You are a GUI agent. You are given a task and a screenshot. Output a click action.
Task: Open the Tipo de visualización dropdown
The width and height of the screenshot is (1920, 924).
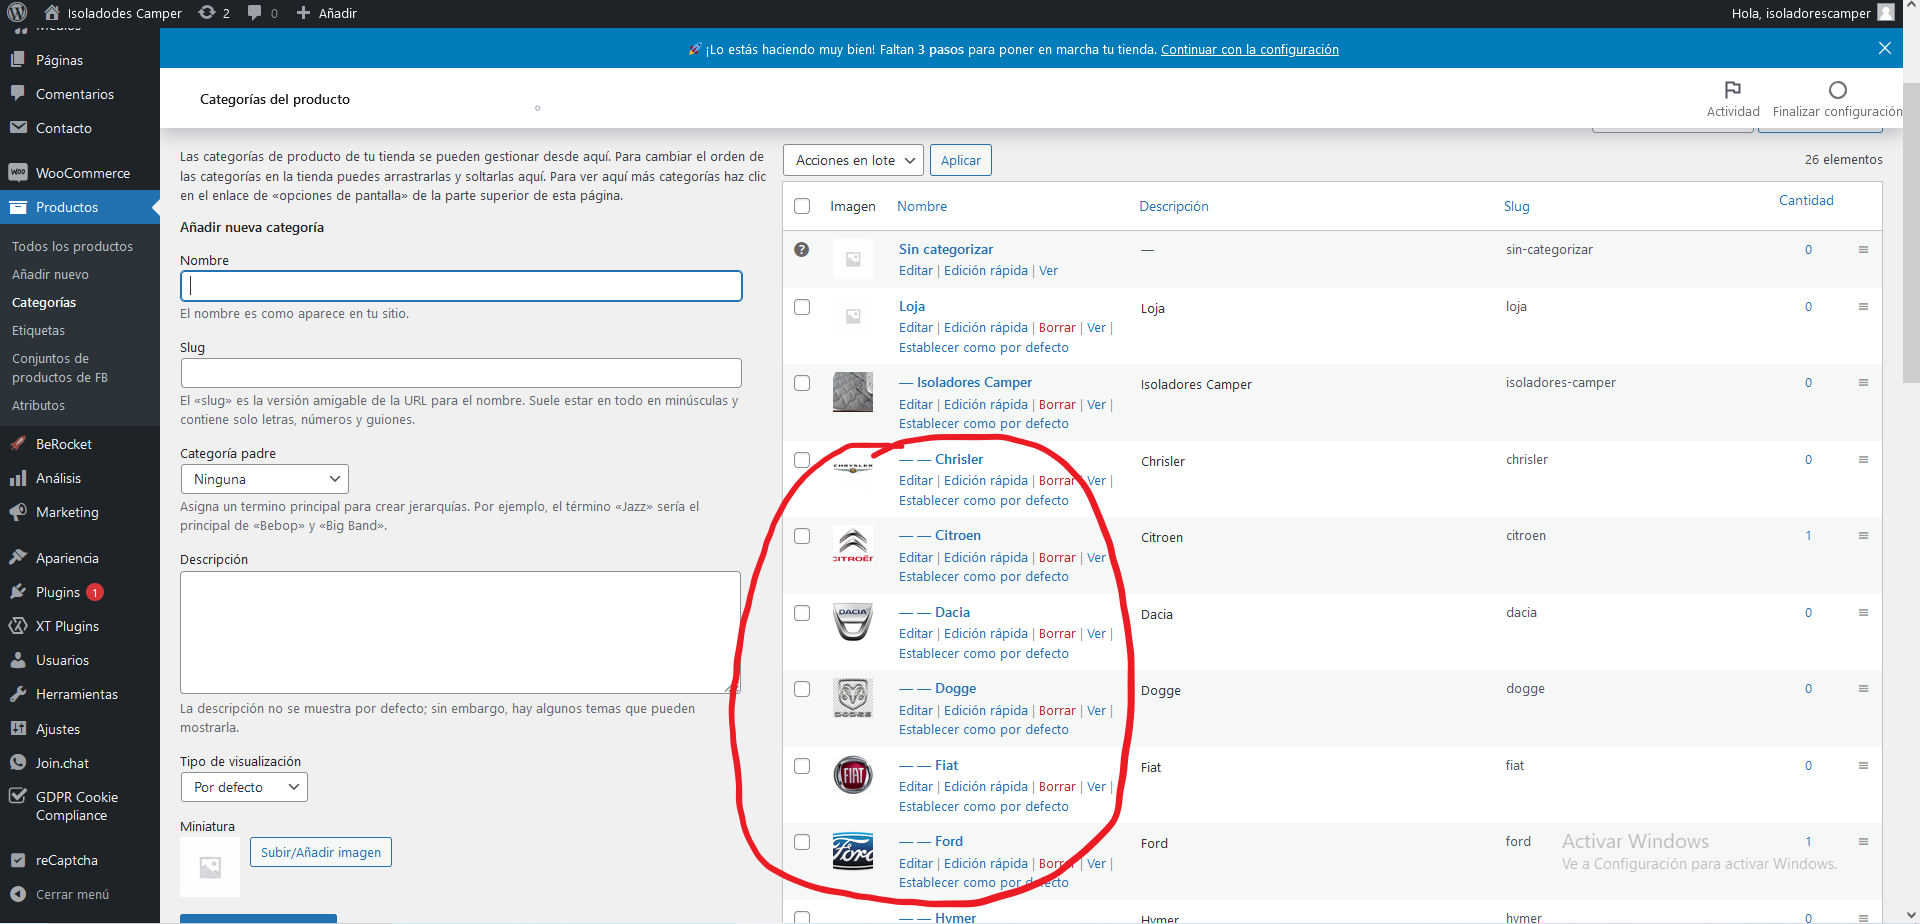click(244, 787)
